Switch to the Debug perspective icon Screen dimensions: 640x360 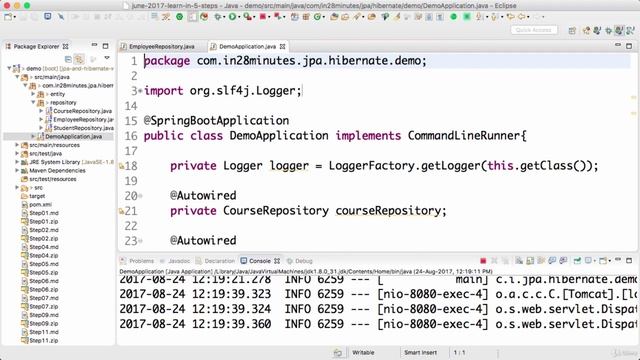tap(608, 30)
